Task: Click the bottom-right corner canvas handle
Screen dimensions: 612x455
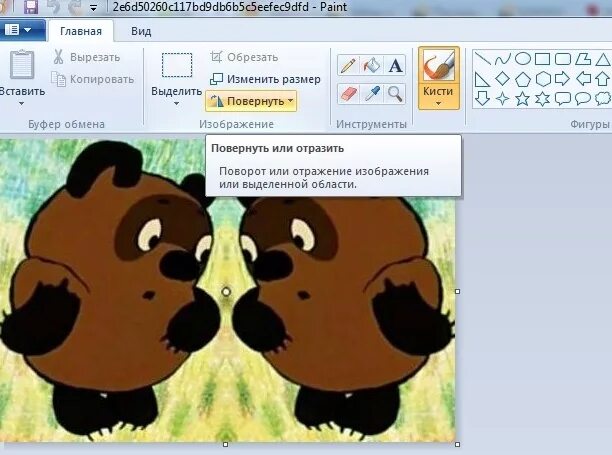Action: [x=457, y=444]
